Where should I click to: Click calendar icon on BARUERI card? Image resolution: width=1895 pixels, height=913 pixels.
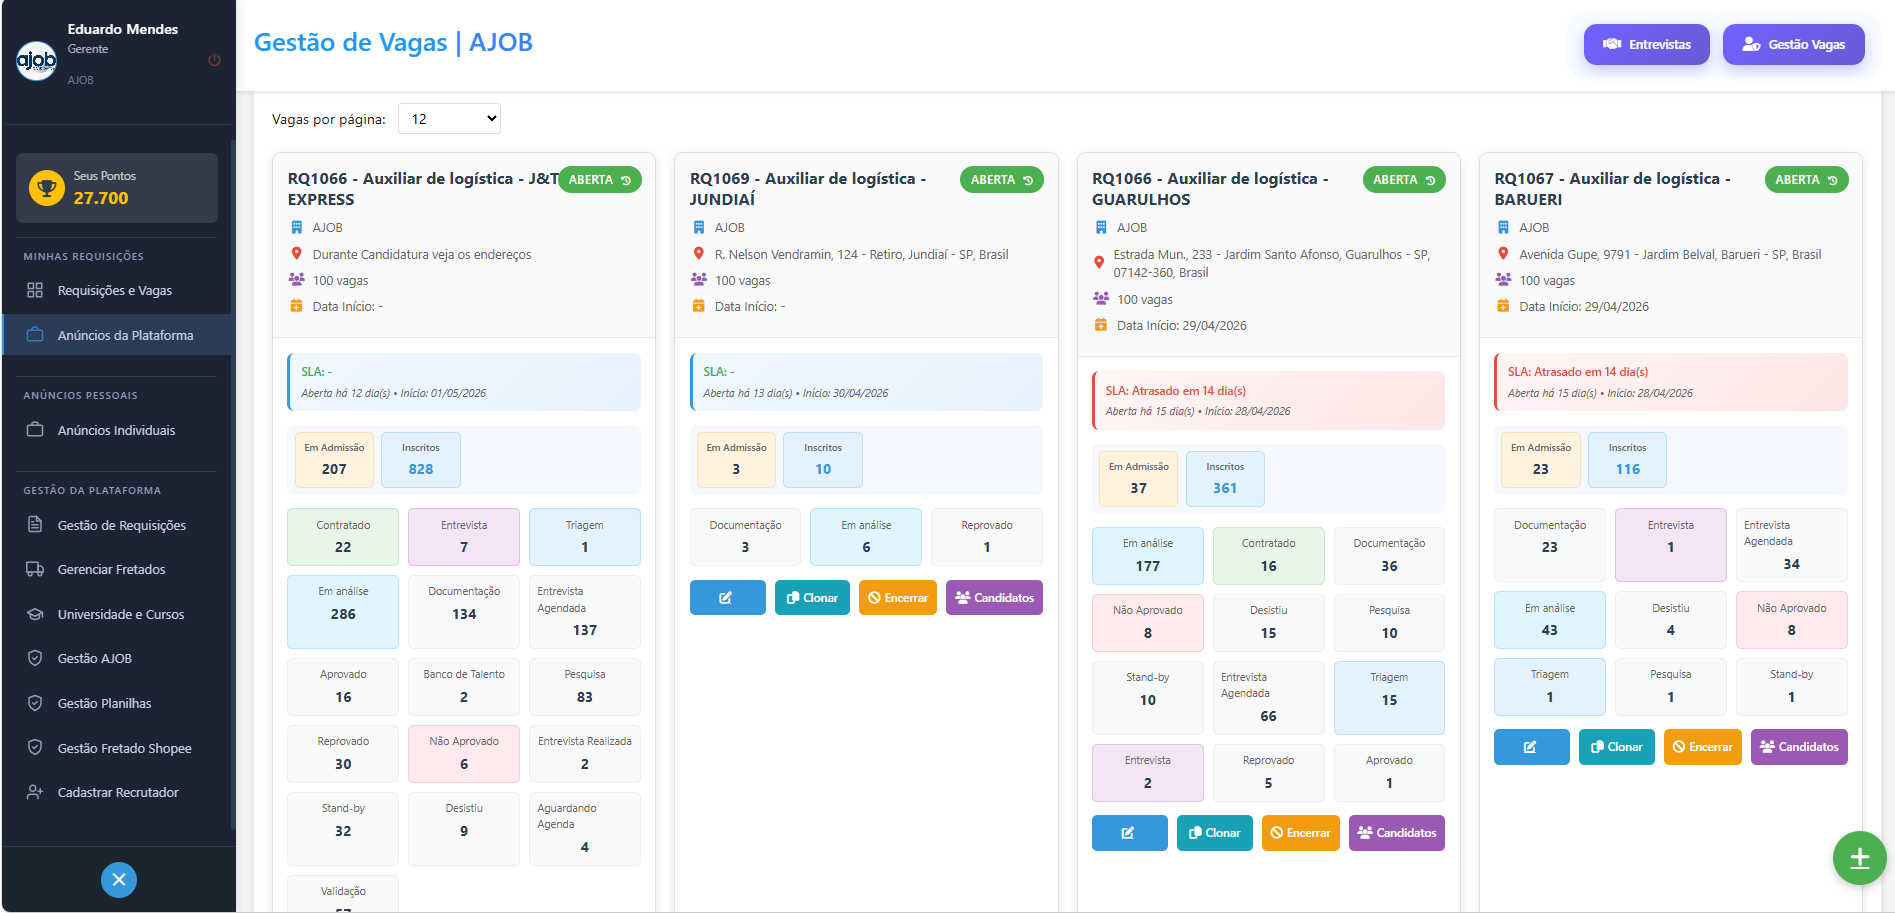[1503, 306]
